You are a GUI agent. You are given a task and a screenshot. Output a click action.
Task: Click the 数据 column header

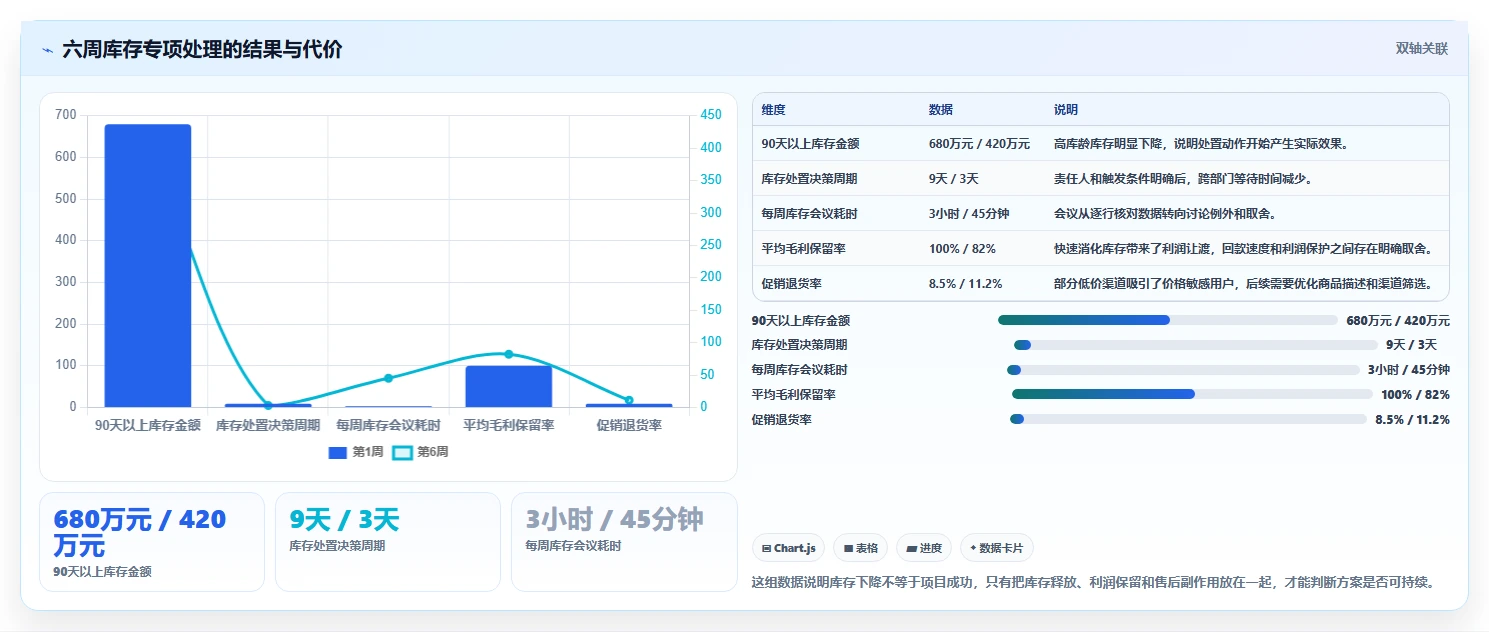941,110
